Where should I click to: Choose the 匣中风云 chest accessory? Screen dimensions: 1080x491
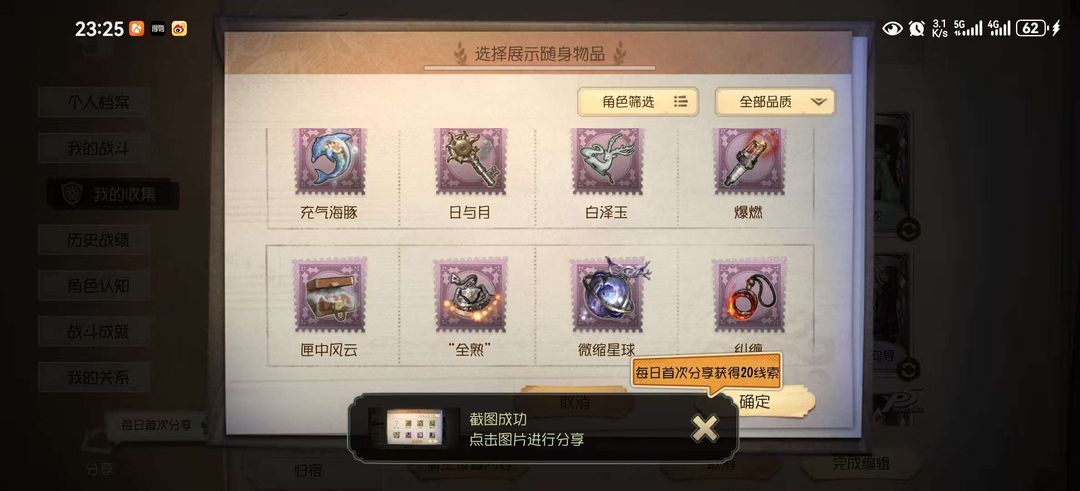coord(329,294)
